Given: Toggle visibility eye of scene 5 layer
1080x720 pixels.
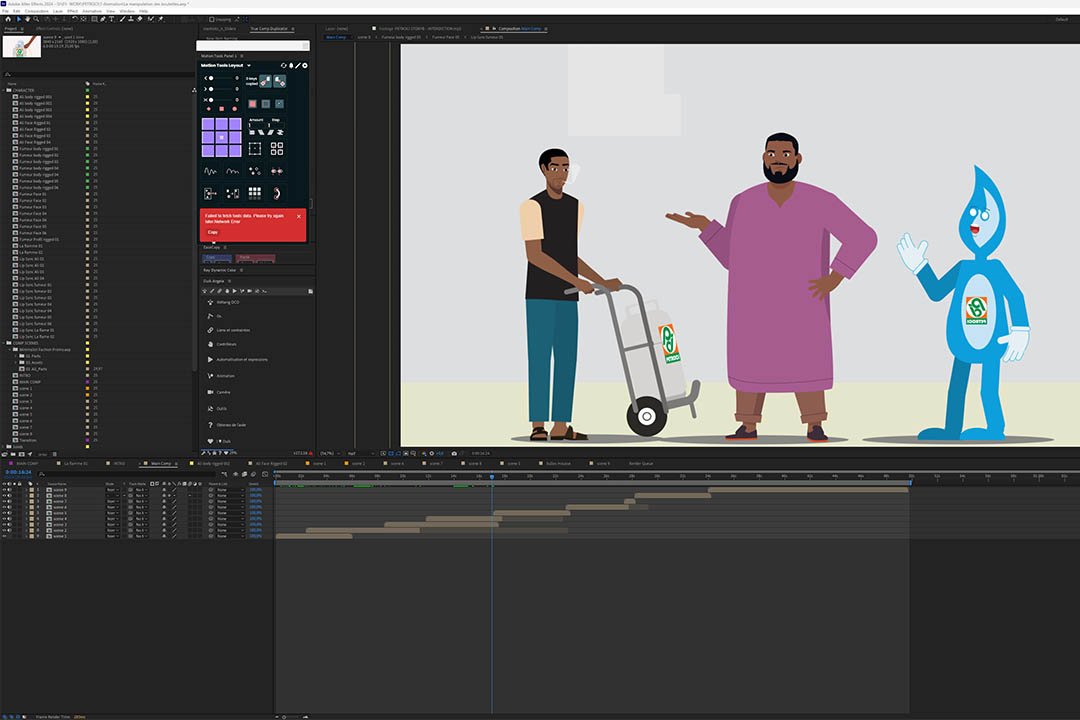Looking at the screenshot, I should [4, 513].
